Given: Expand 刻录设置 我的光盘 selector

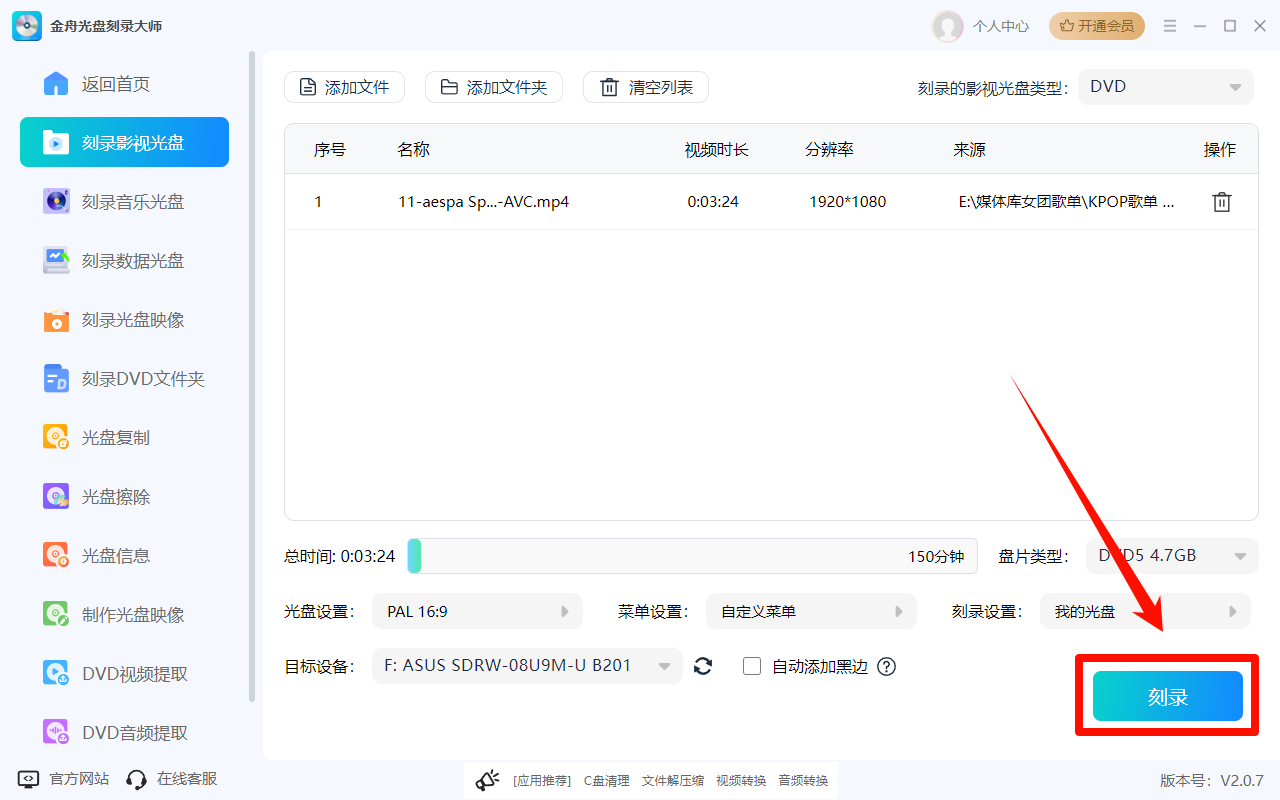Looking at the screenshot, I should [x=1145, y=611].
